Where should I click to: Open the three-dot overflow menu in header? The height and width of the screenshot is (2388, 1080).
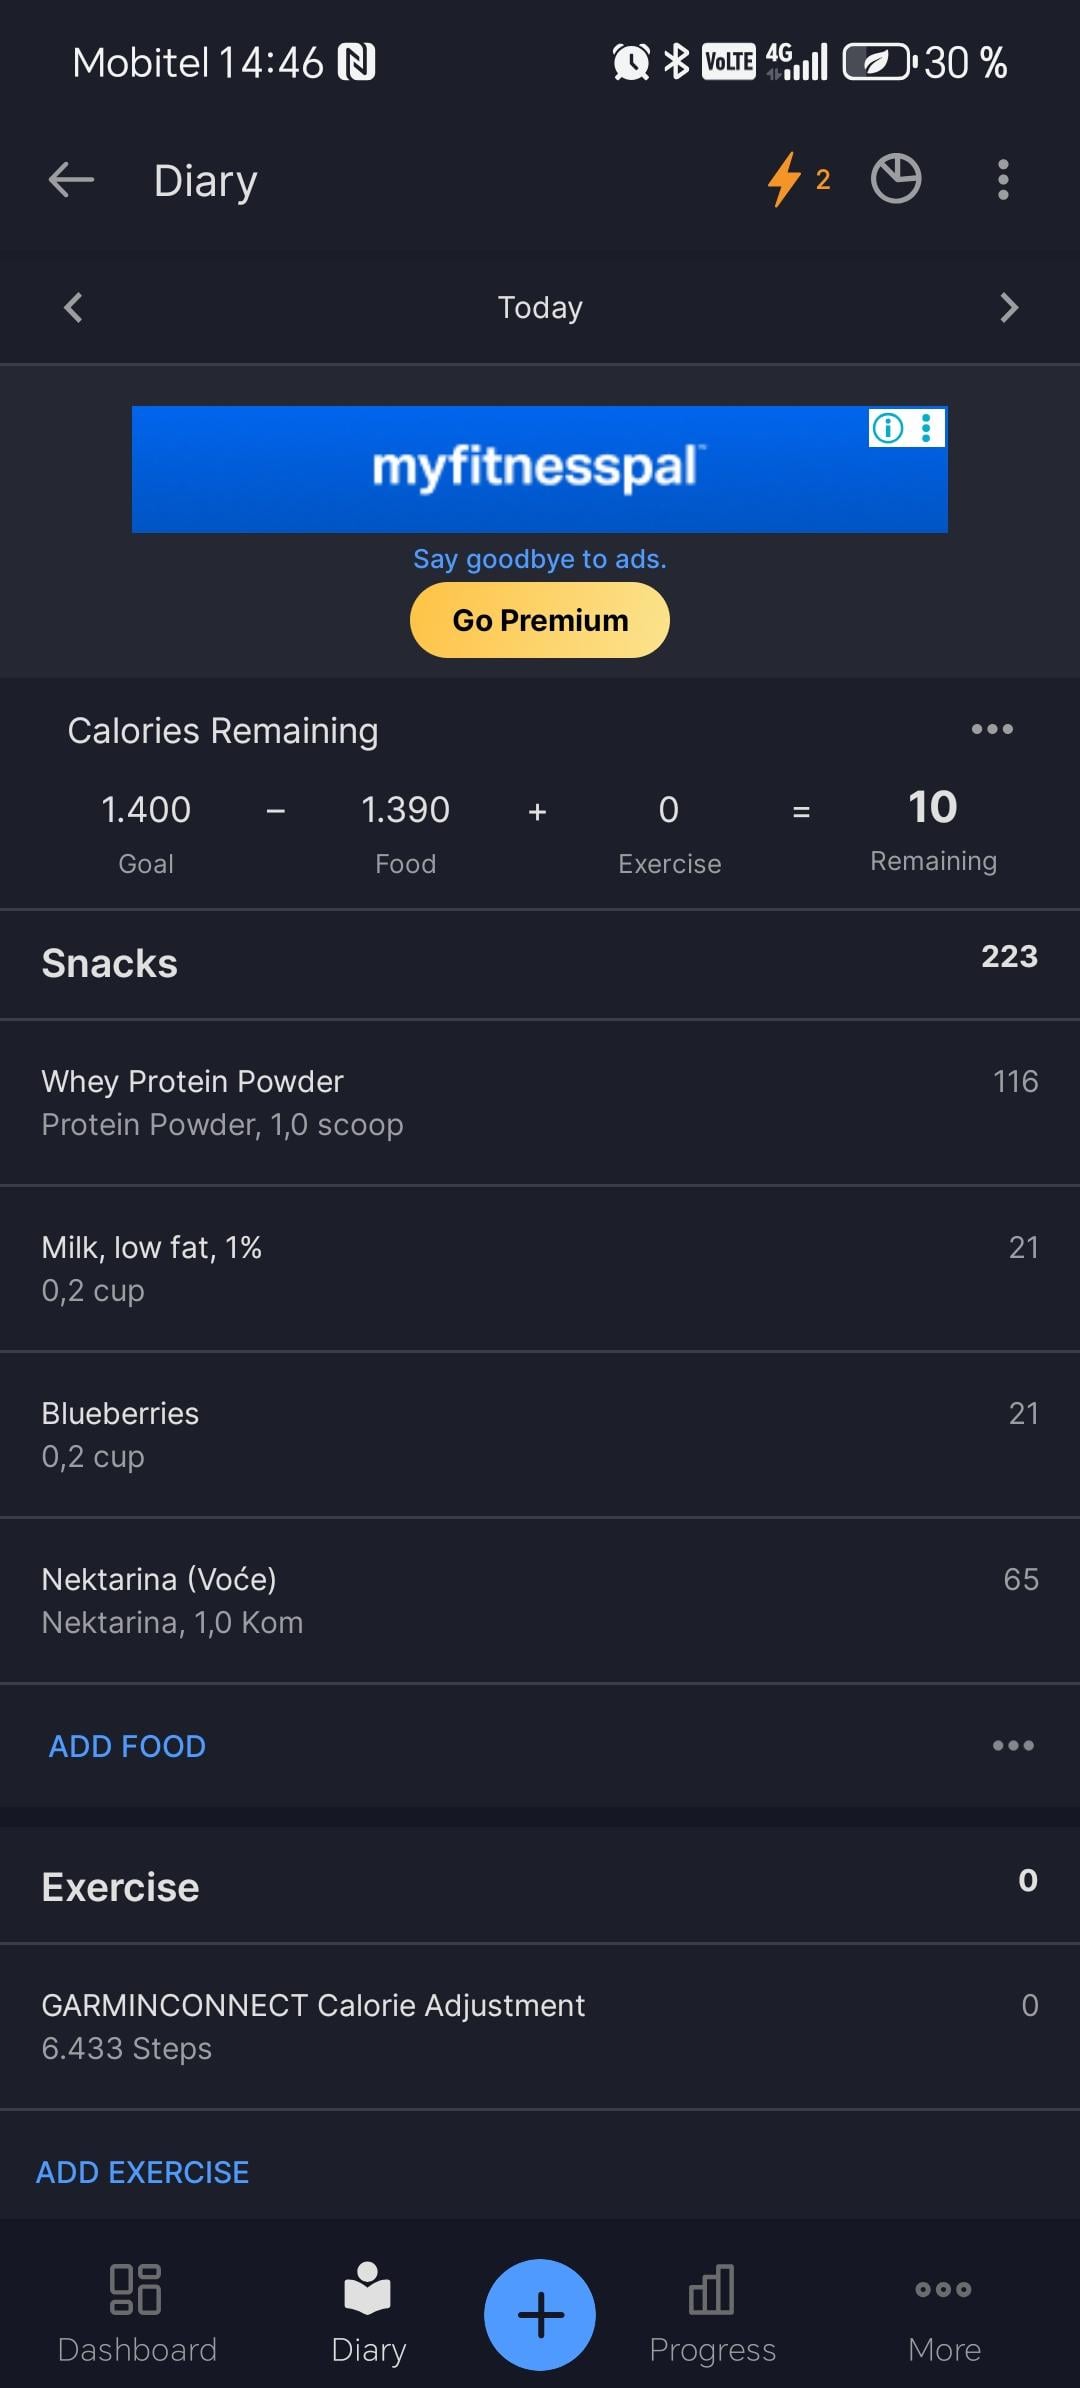(1003, 180)
